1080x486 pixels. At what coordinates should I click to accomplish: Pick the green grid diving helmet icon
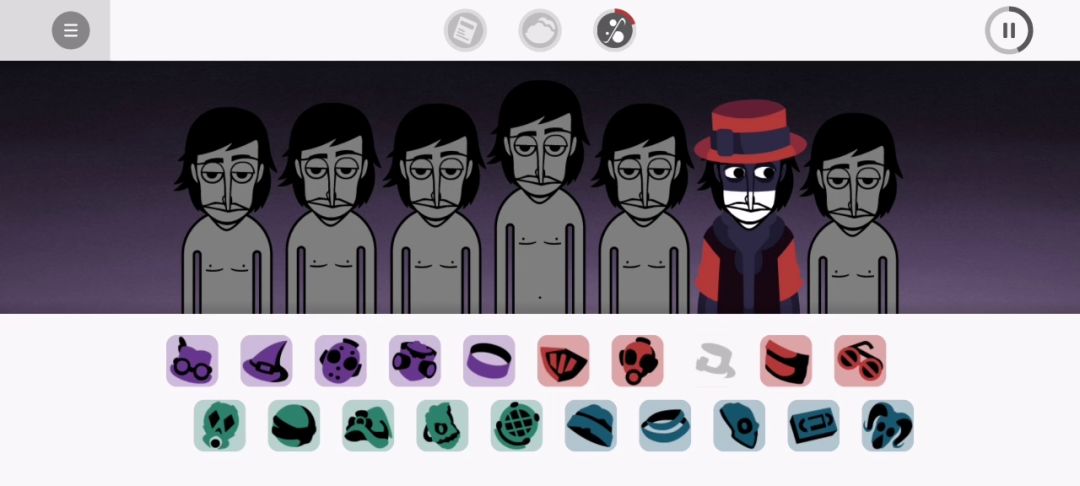pyautogui.click(x=517, y=425)
